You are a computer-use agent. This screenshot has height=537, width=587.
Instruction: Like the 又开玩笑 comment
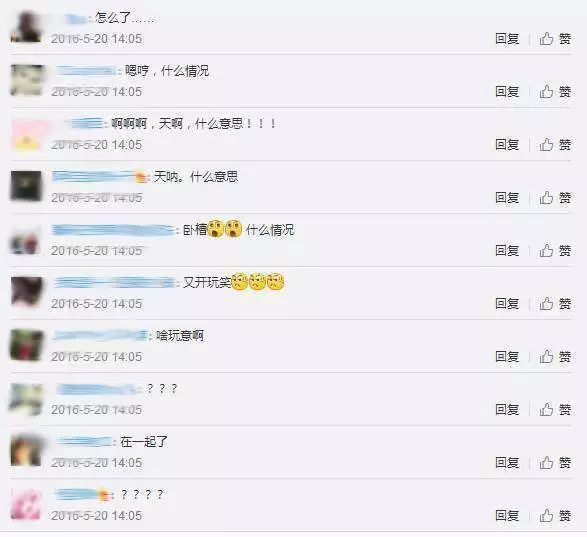(555, 304)
